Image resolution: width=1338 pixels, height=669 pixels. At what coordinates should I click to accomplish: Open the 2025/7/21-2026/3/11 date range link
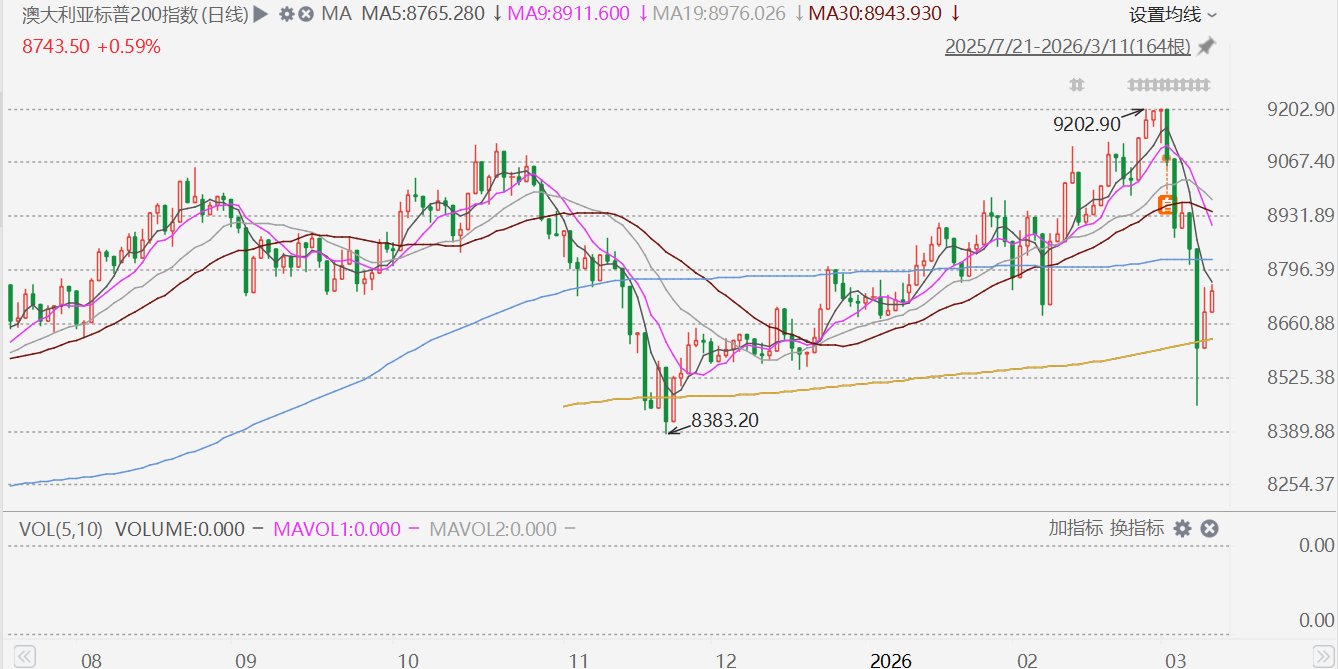pyautogui.click(x=1068, y=47)
